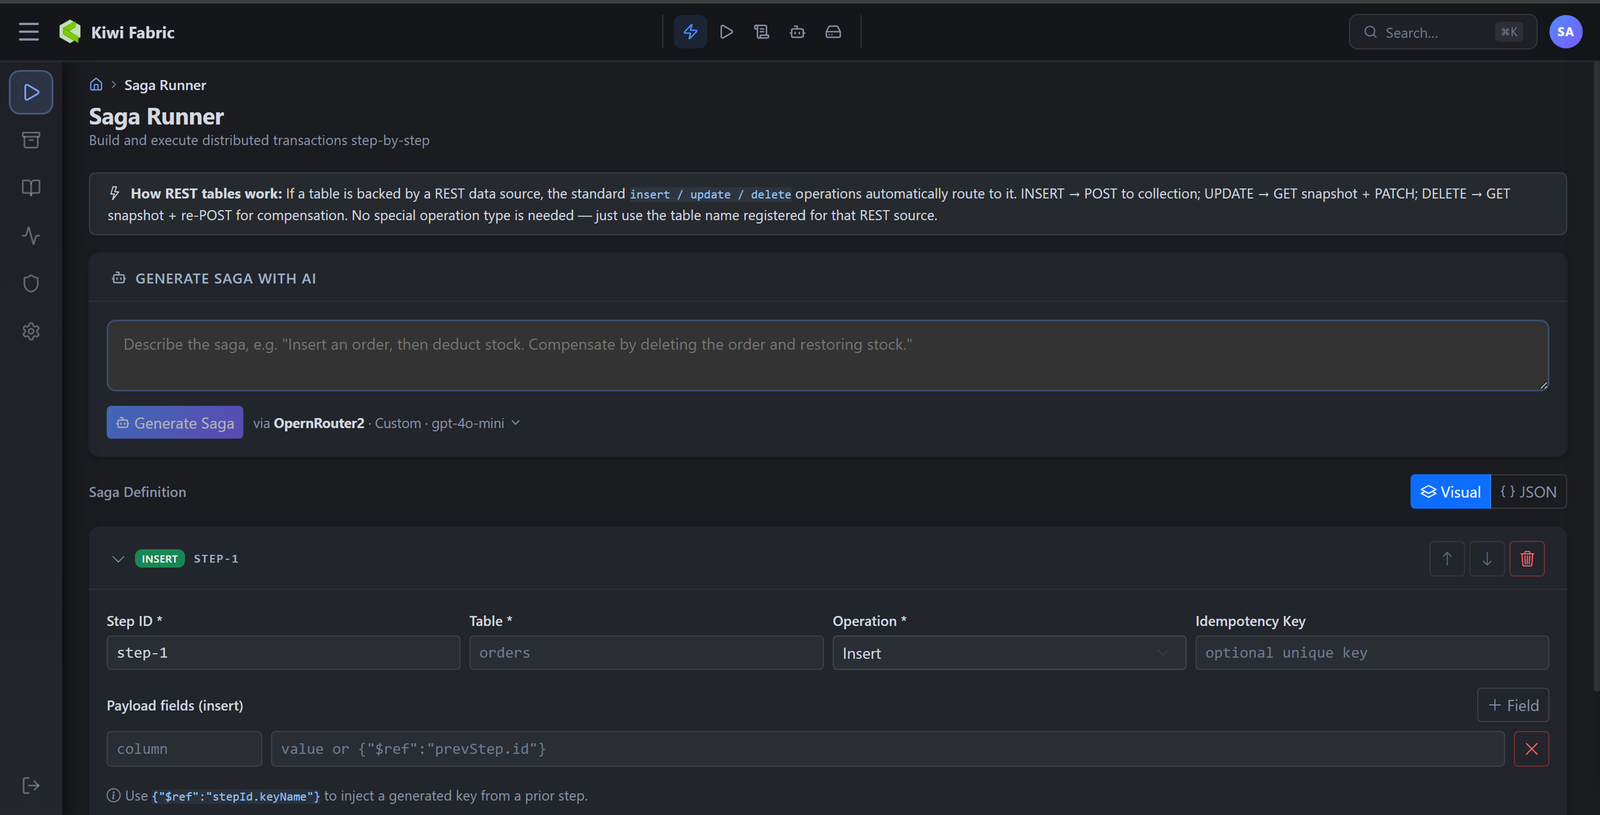Go to home via breadcrumb house icon

point(96,85)
